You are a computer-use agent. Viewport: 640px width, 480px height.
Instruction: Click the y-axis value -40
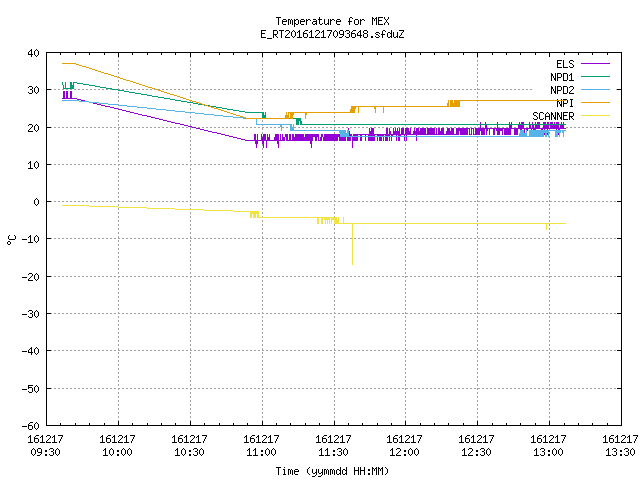(x=31, y=351)
